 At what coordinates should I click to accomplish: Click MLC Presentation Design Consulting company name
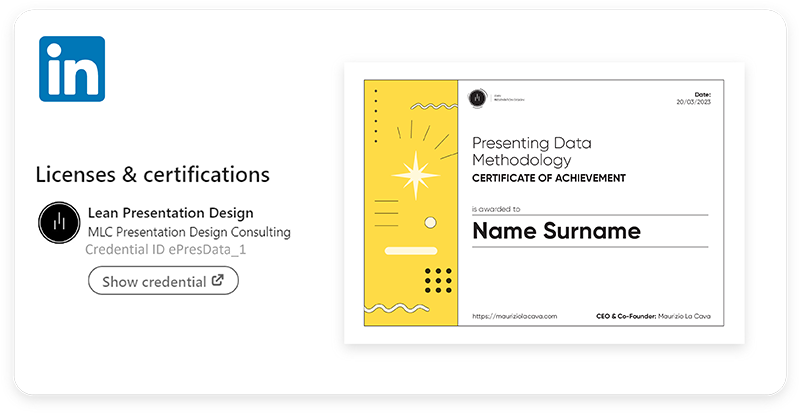coord(189,232)
